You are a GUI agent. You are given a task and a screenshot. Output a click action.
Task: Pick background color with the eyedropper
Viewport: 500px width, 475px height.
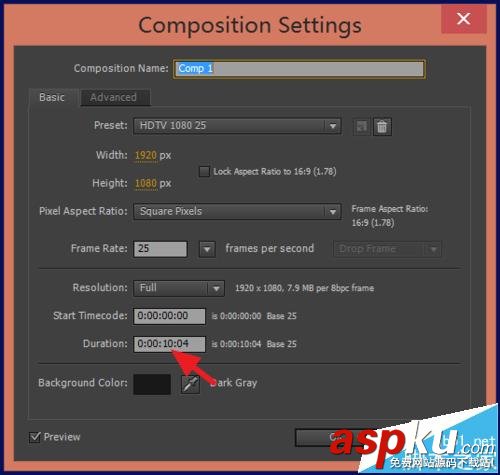point(190,384)
